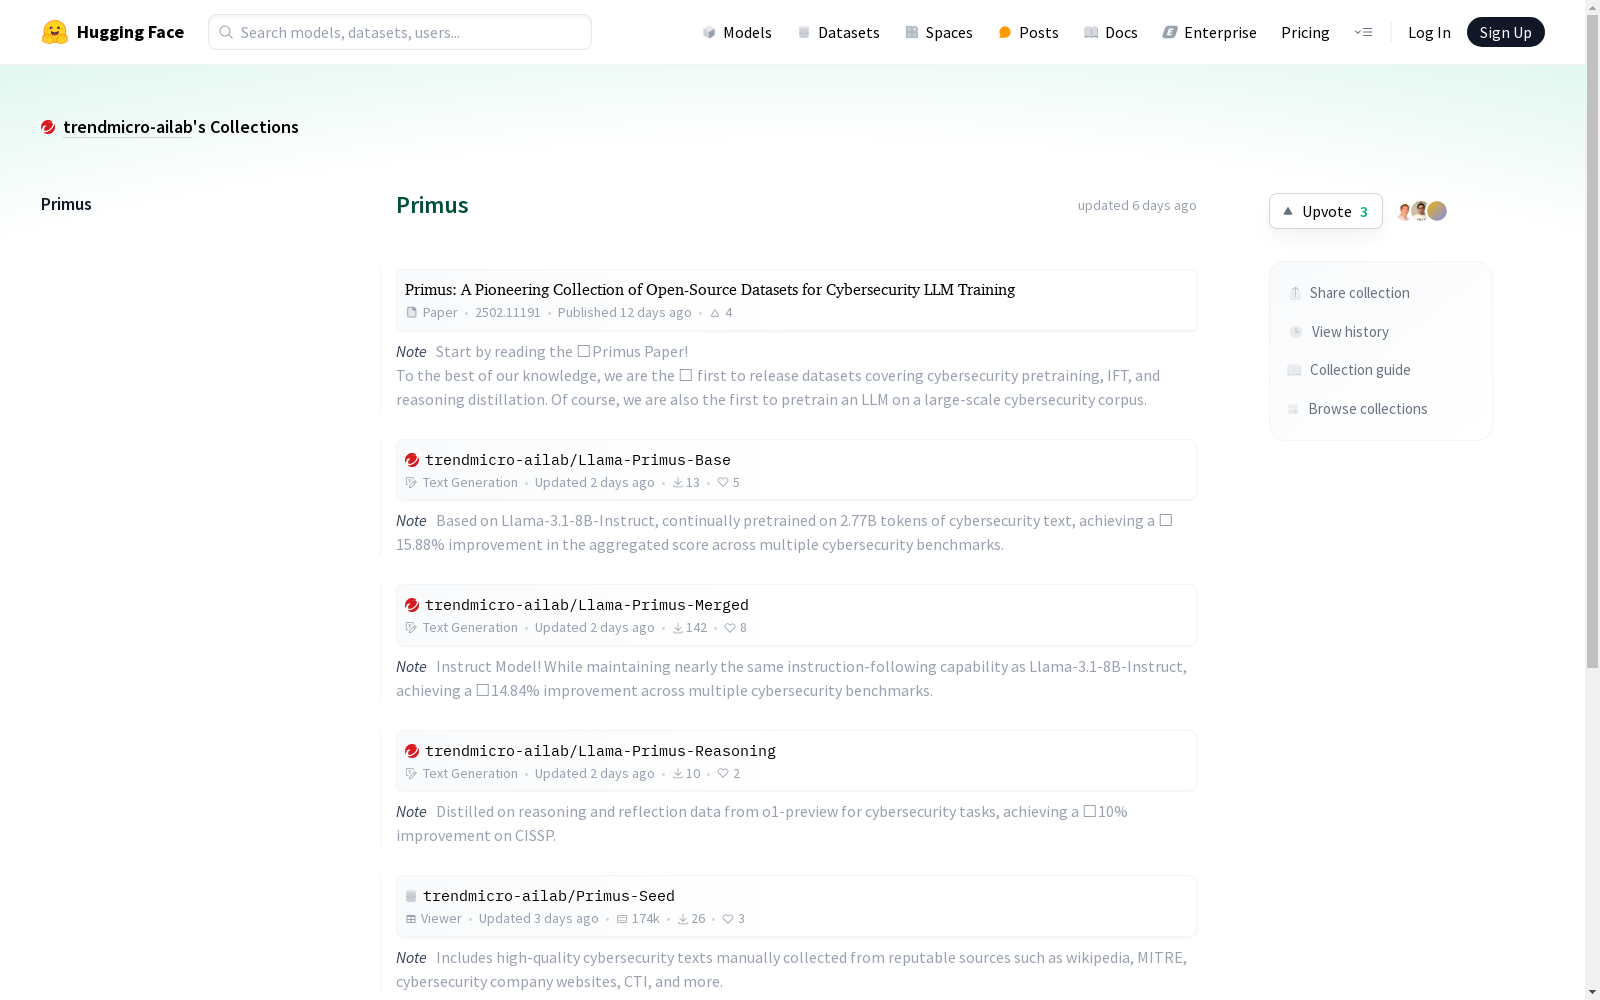Image resolution: width=1600 pixels, height=1000 pixels.
Task: Open the Spaces navigation item
Action: pyautogui.click(x=939, y=32)
